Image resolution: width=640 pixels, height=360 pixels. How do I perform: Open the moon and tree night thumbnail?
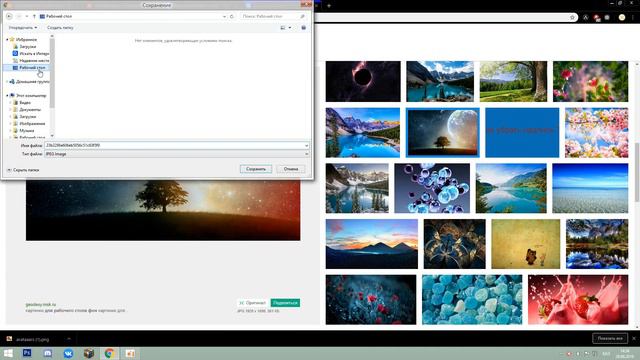[x=442, y=133]
